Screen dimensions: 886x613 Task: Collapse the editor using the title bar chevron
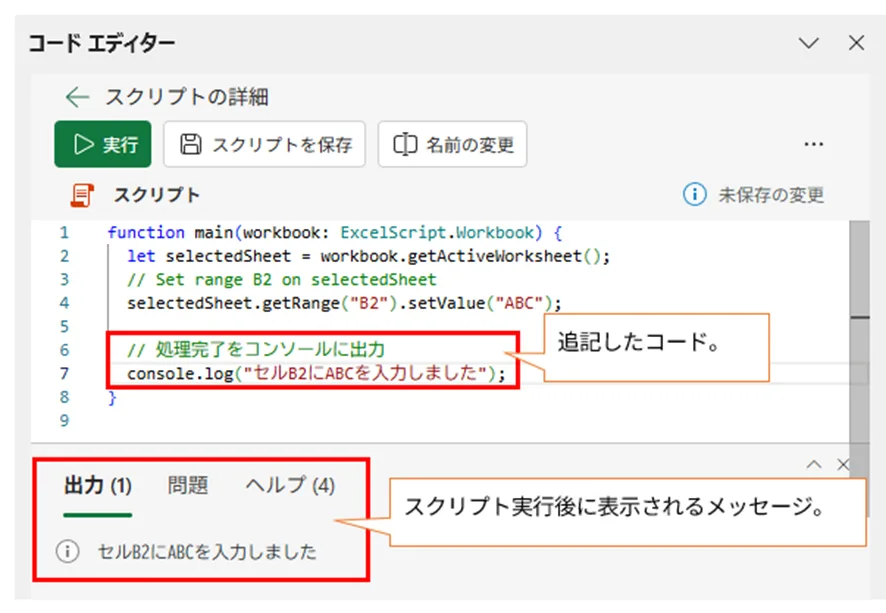(x=807, y=43)
